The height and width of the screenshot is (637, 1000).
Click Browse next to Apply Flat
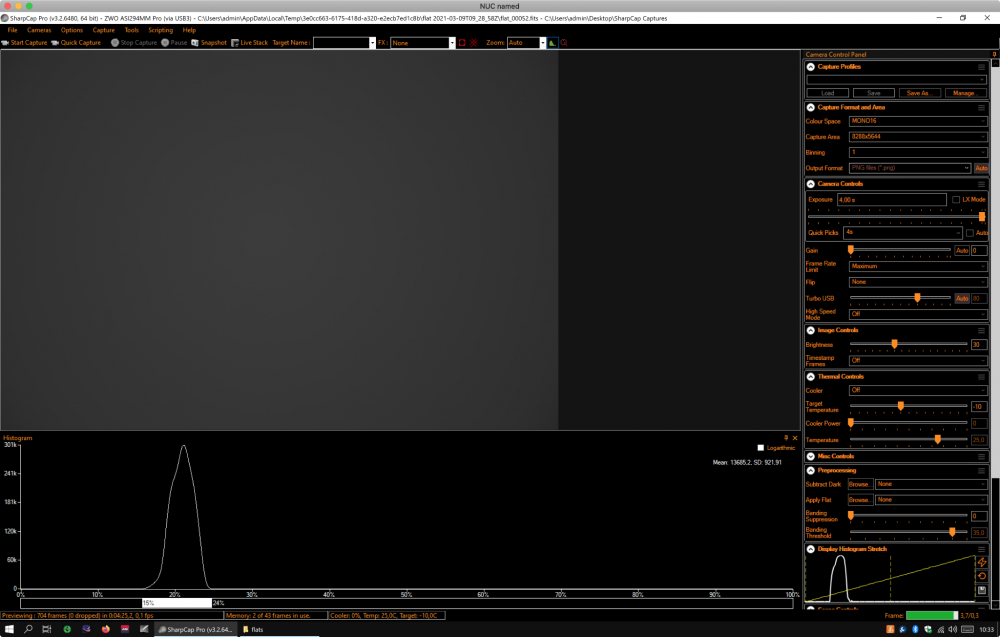pyautogui.click(x=859, y=500)
